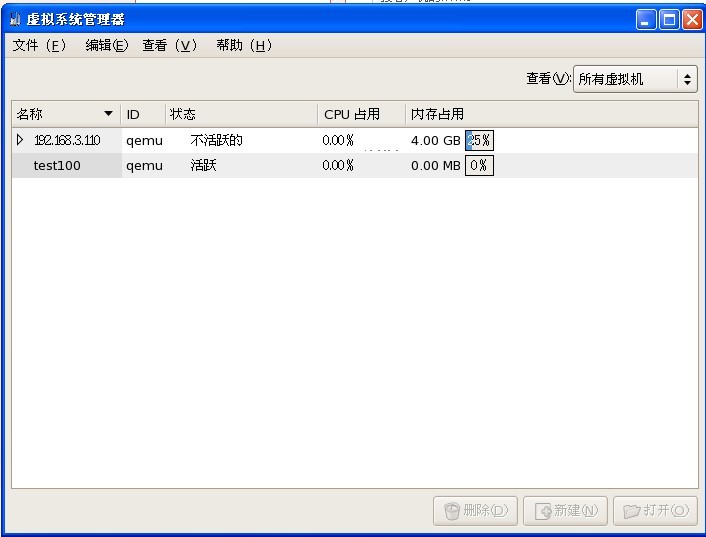
Task: Click the 0.00% CPU value for test100
Action: [338, 166]
